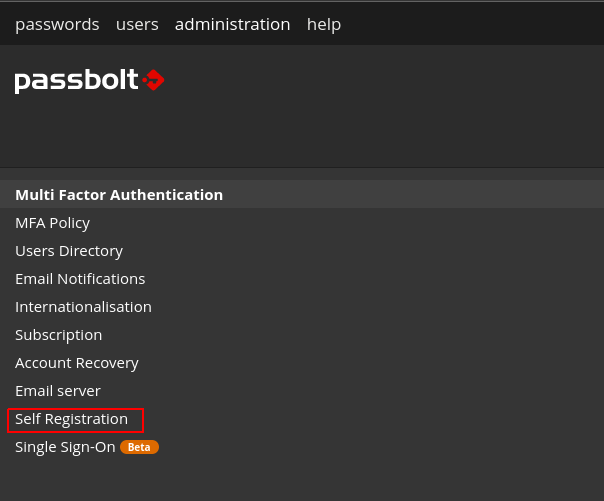Open Account Recovery settings
The image size is (604, 501).
77,363
